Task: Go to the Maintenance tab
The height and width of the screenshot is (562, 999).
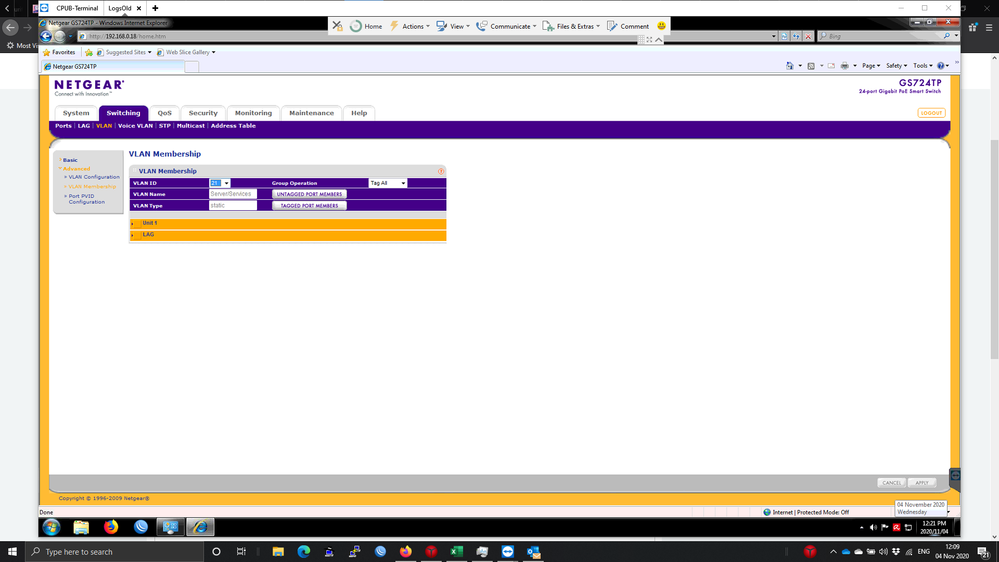Action: click(311, 113)
